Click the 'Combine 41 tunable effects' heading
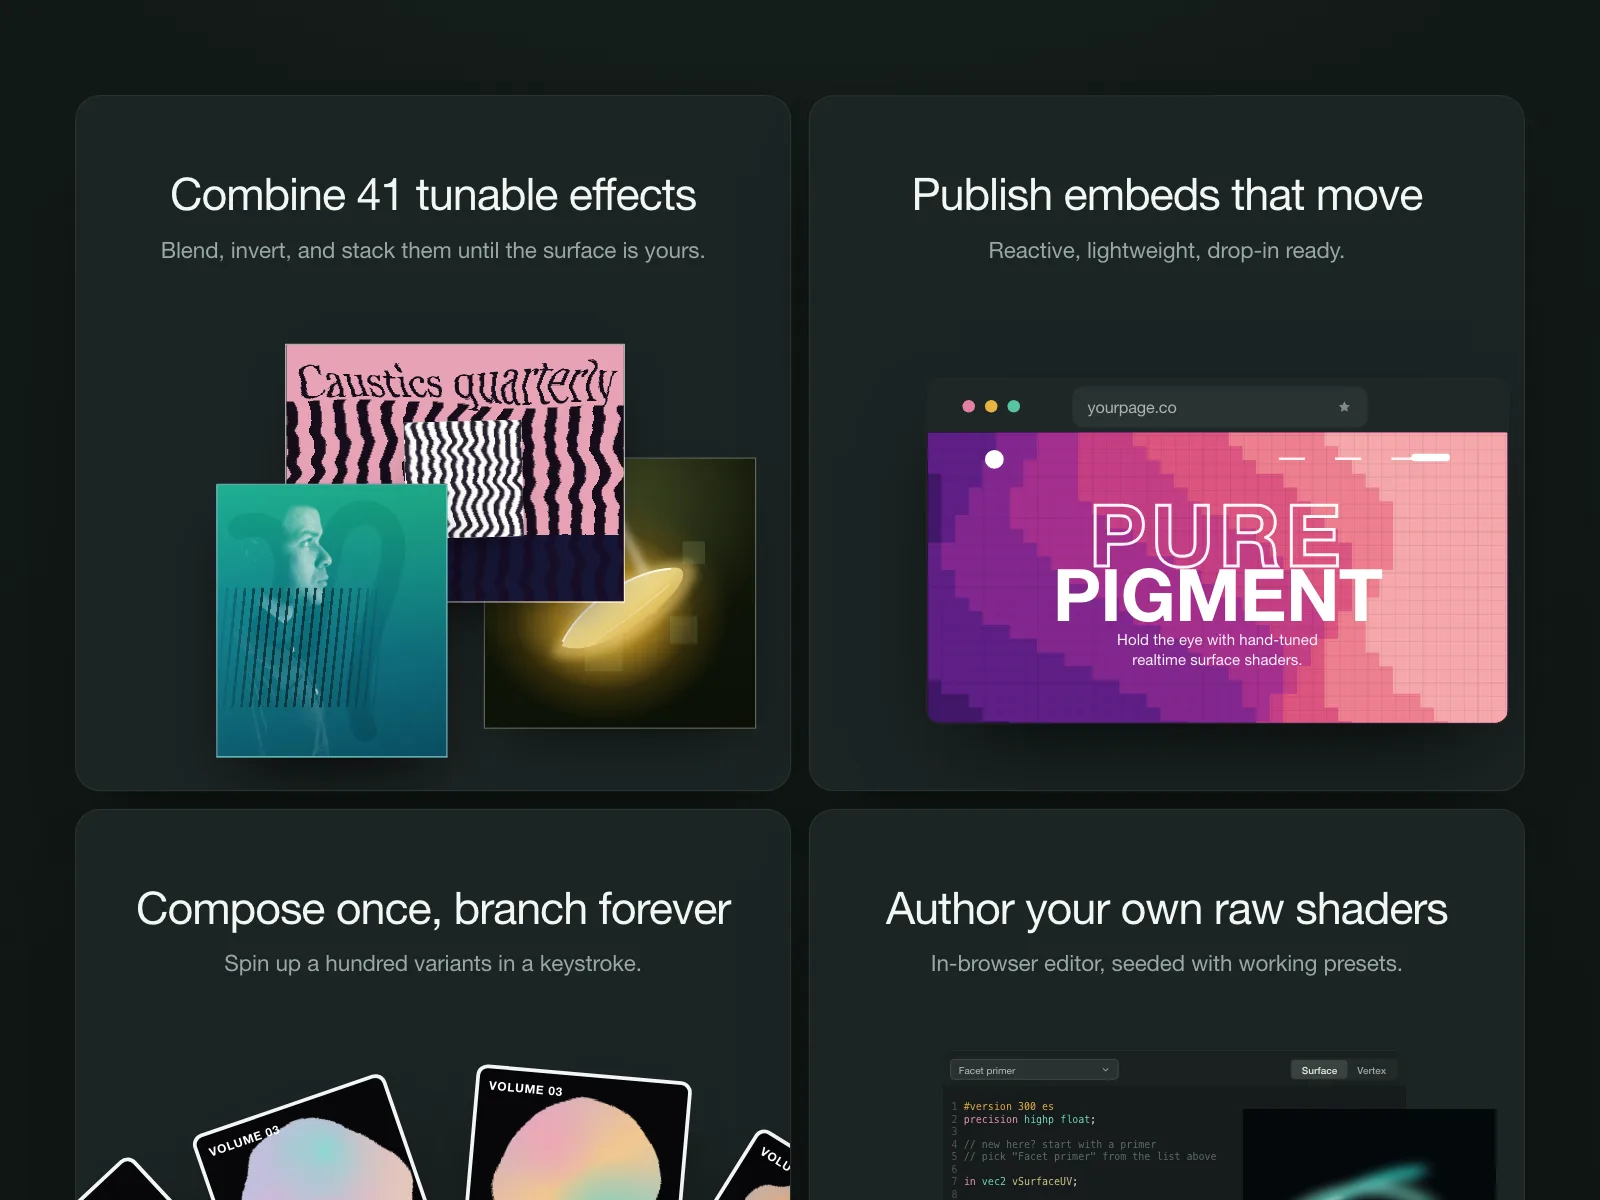This screenshot has height=1200, width=1600. 433,195
